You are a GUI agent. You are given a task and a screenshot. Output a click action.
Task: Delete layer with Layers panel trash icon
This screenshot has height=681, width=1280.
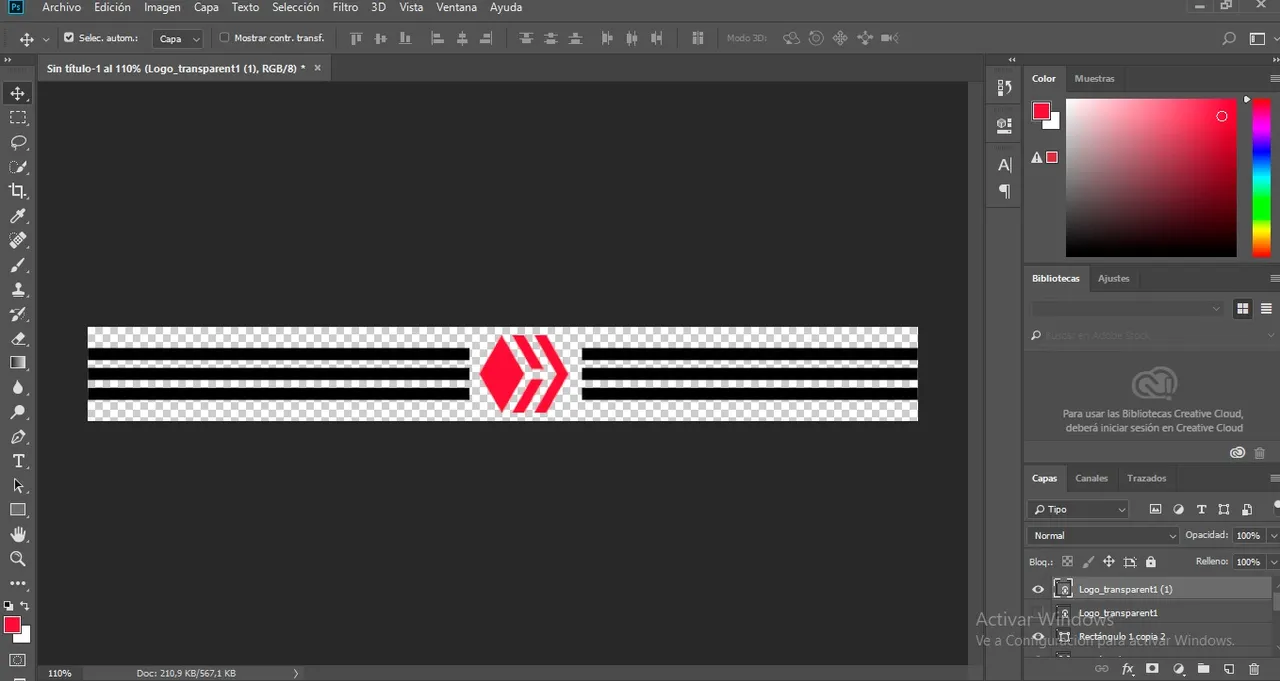pos(1254,669)
